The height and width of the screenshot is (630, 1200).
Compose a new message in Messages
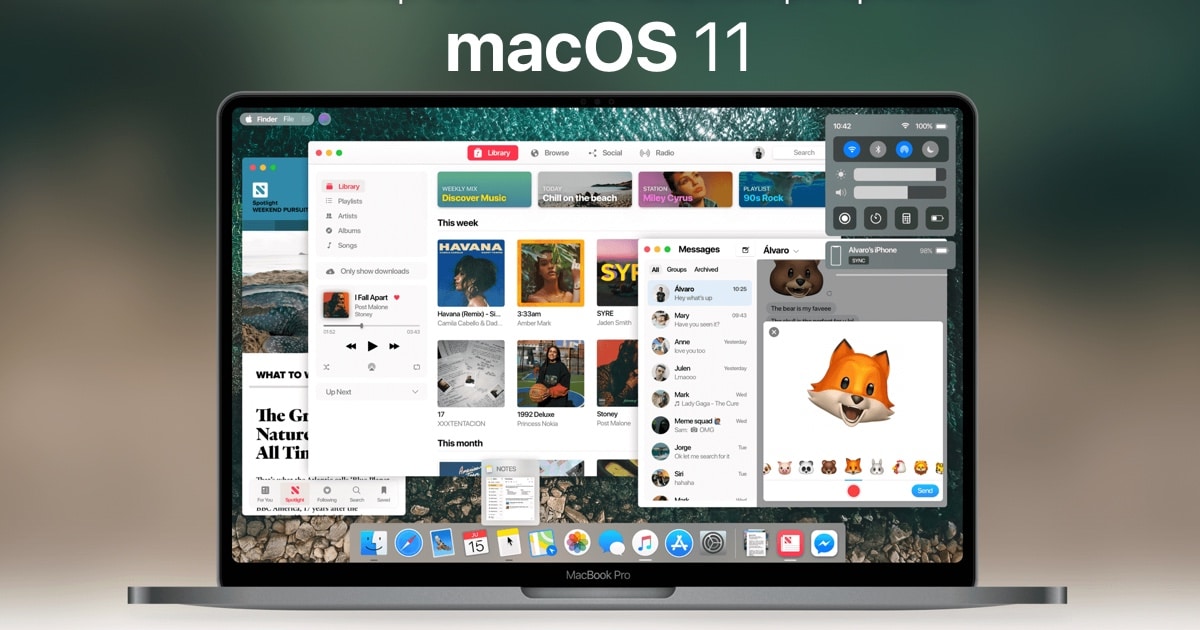point(745,250)
